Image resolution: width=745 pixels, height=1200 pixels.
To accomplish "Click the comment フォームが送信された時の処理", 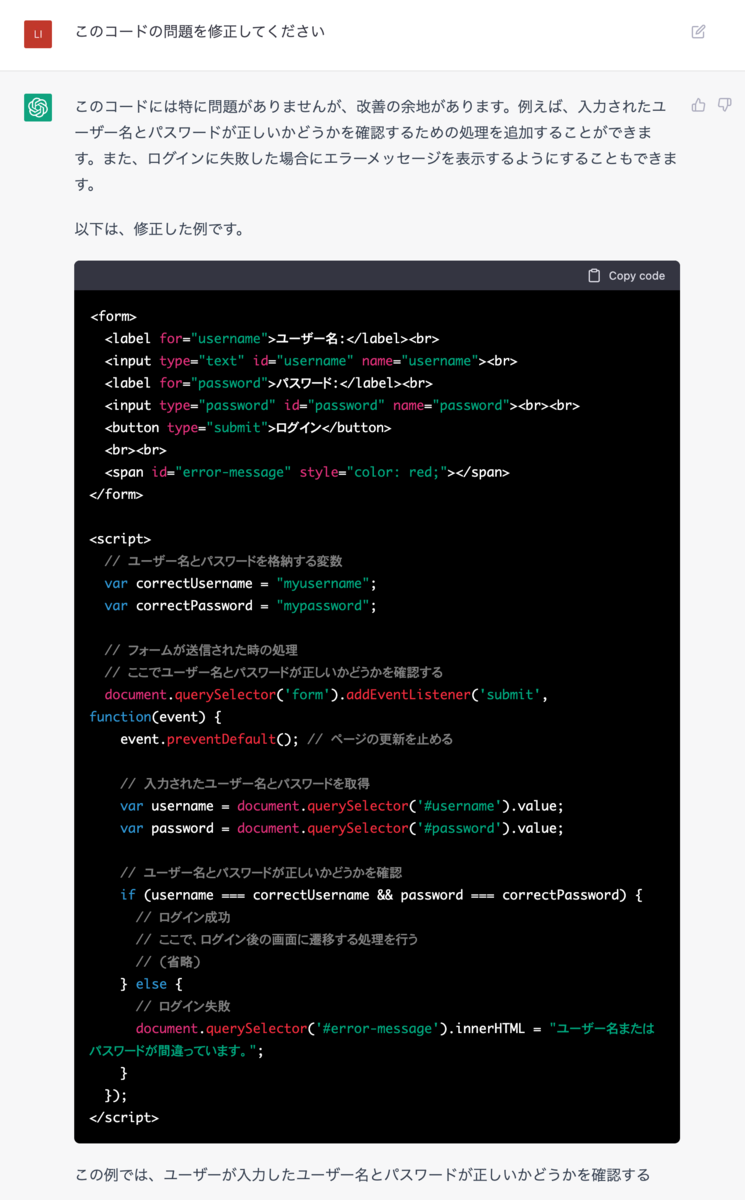I will 201,650.
